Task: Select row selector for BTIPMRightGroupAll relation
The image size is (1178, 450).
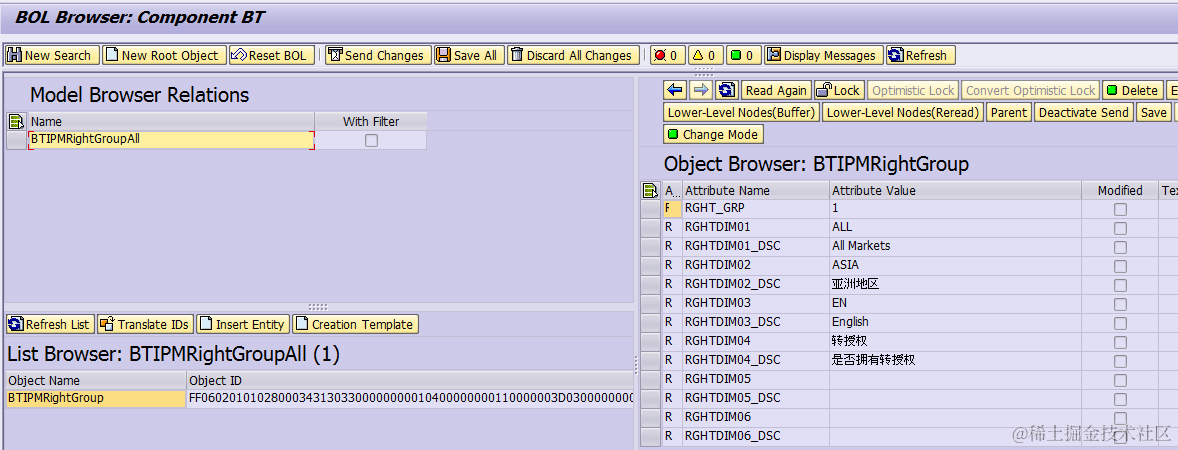Action: click(17, 140)
